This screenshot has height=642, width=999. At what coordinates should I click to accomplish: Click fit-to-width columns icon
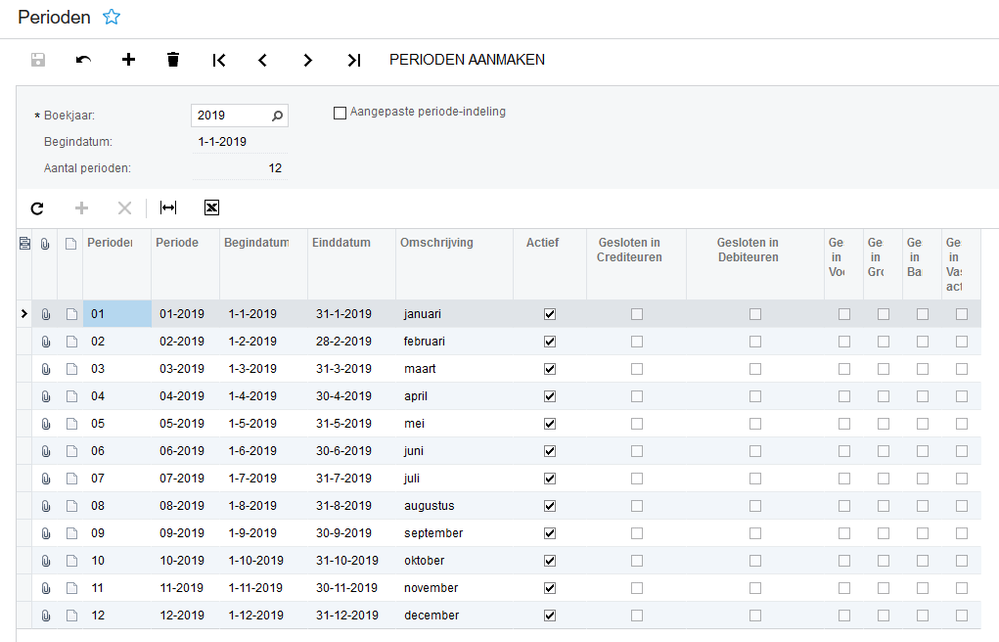168,208
